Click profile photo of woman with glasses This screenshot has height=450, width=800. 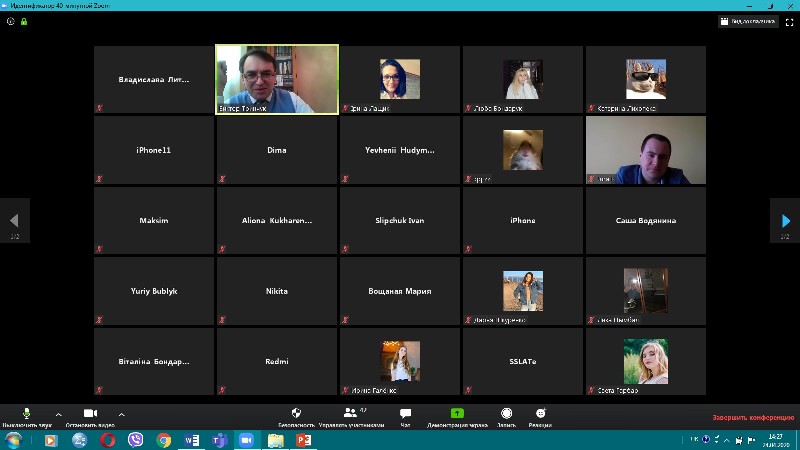tap(400, 79)
